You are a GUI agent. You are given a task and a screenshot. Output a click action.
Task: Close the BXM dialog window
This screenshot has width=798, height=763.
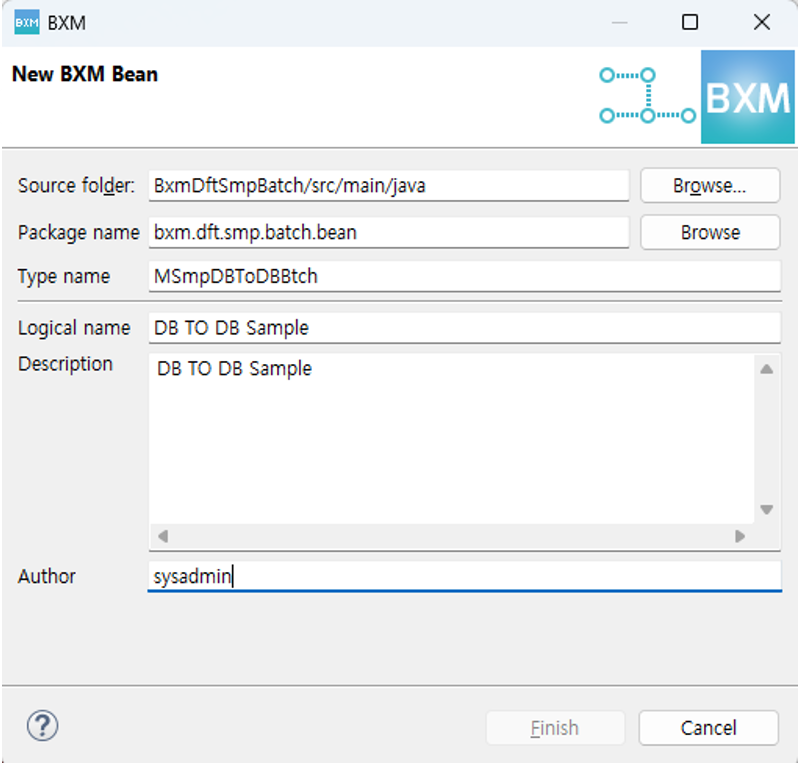(761, 22)
